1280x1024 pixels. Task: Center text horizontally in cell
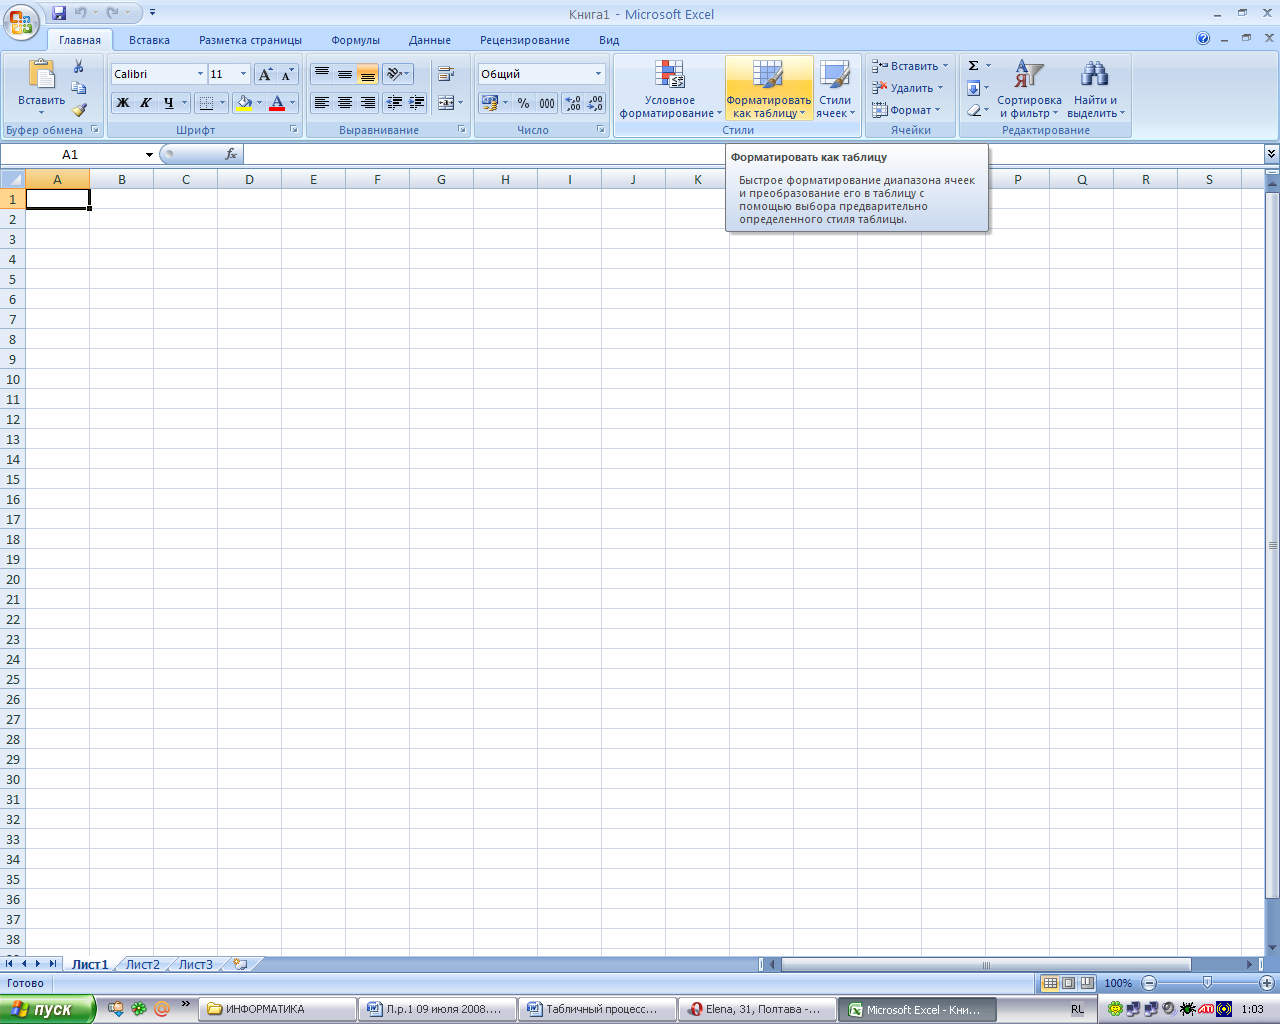[345, 103]
